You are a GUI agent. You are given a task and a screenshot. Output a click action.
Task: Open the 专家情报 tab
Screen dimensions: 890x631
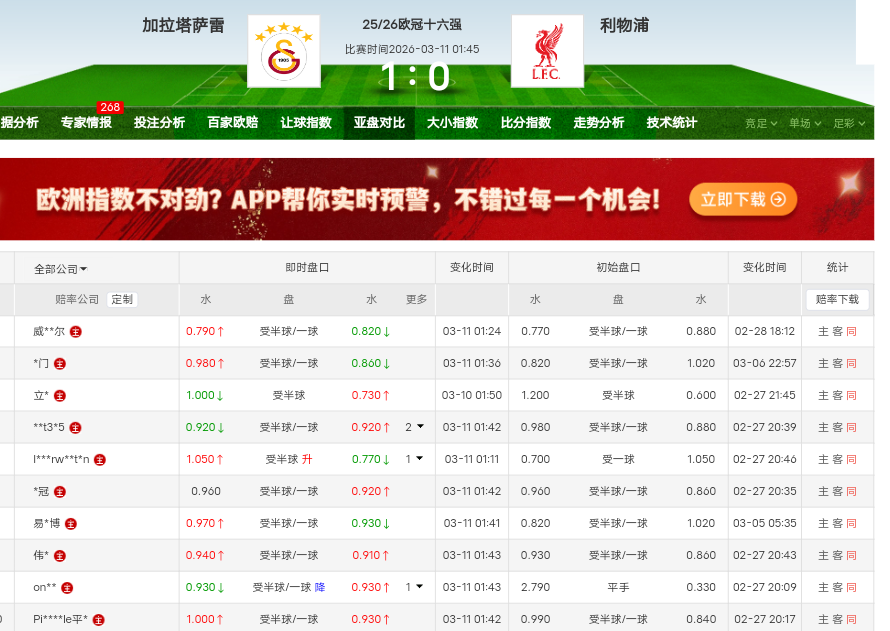[x=86, y=123]
